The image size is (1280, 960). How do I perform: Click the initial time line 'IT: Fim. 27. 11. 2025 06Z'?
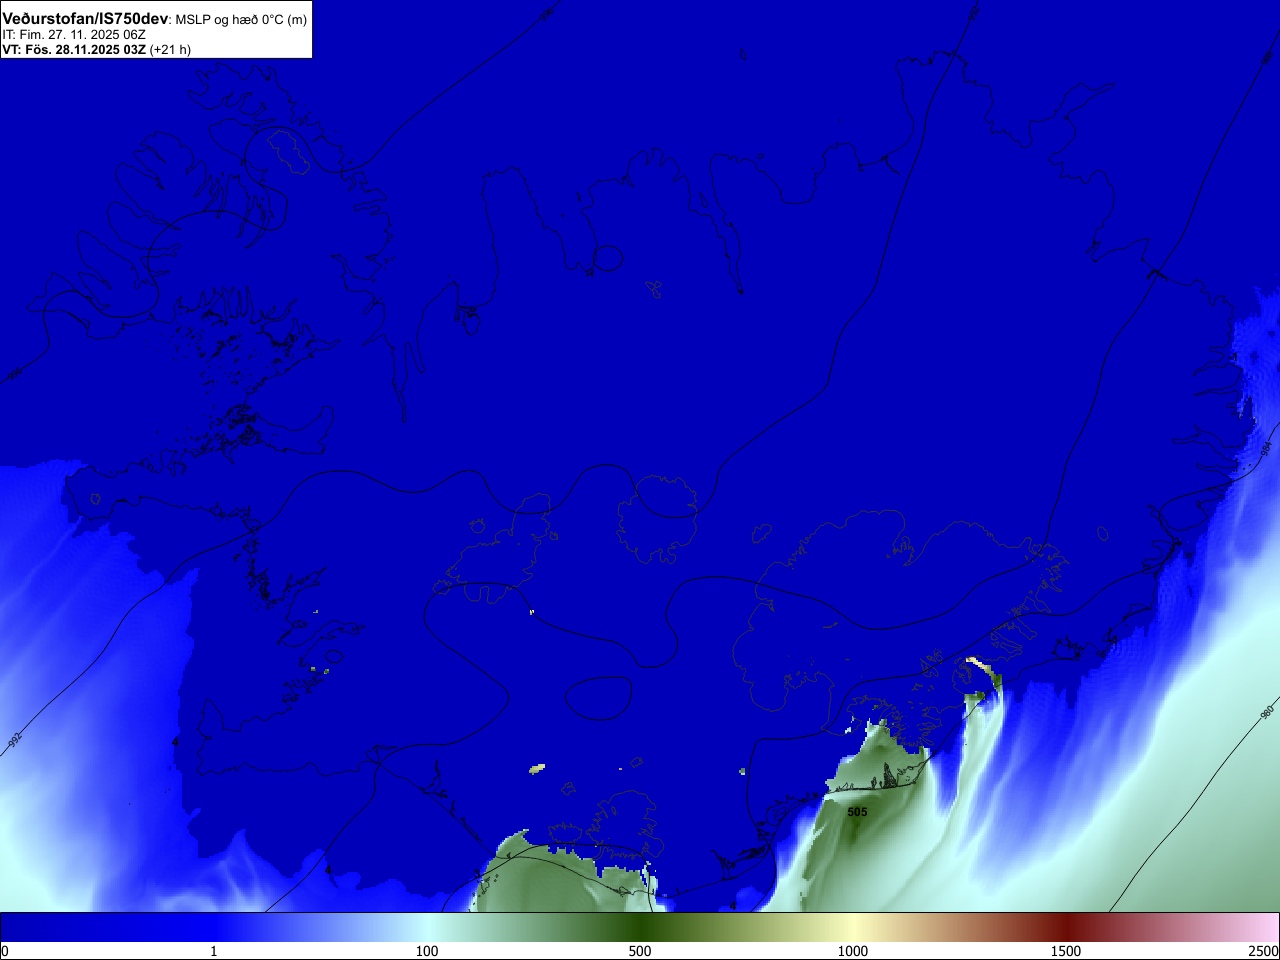tap(74, 34)
